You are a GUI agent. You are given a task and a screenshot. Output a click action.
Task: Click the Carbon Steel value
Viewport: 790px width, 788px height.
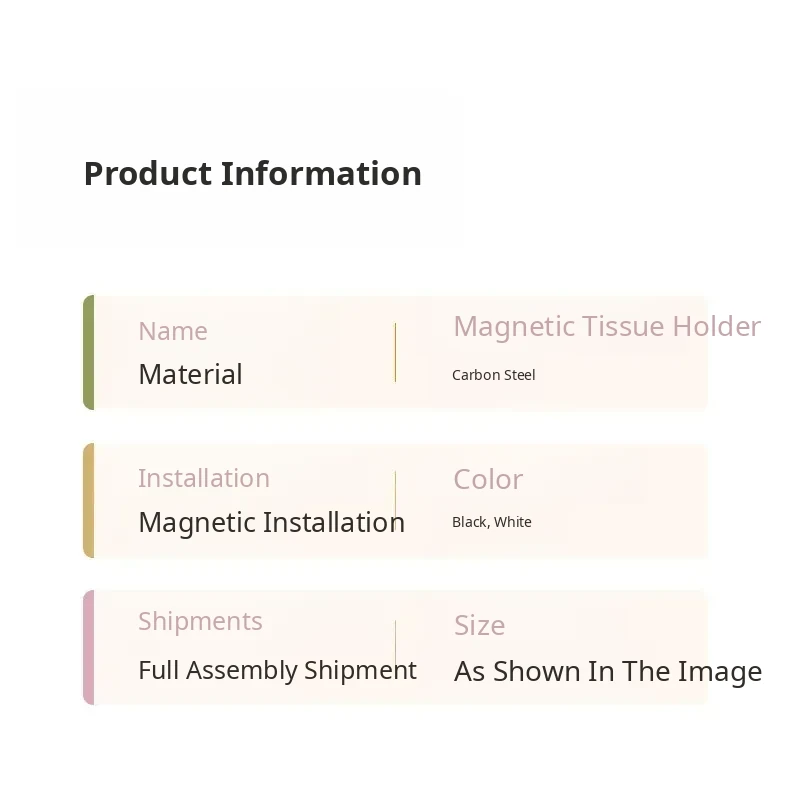point(493,375)
